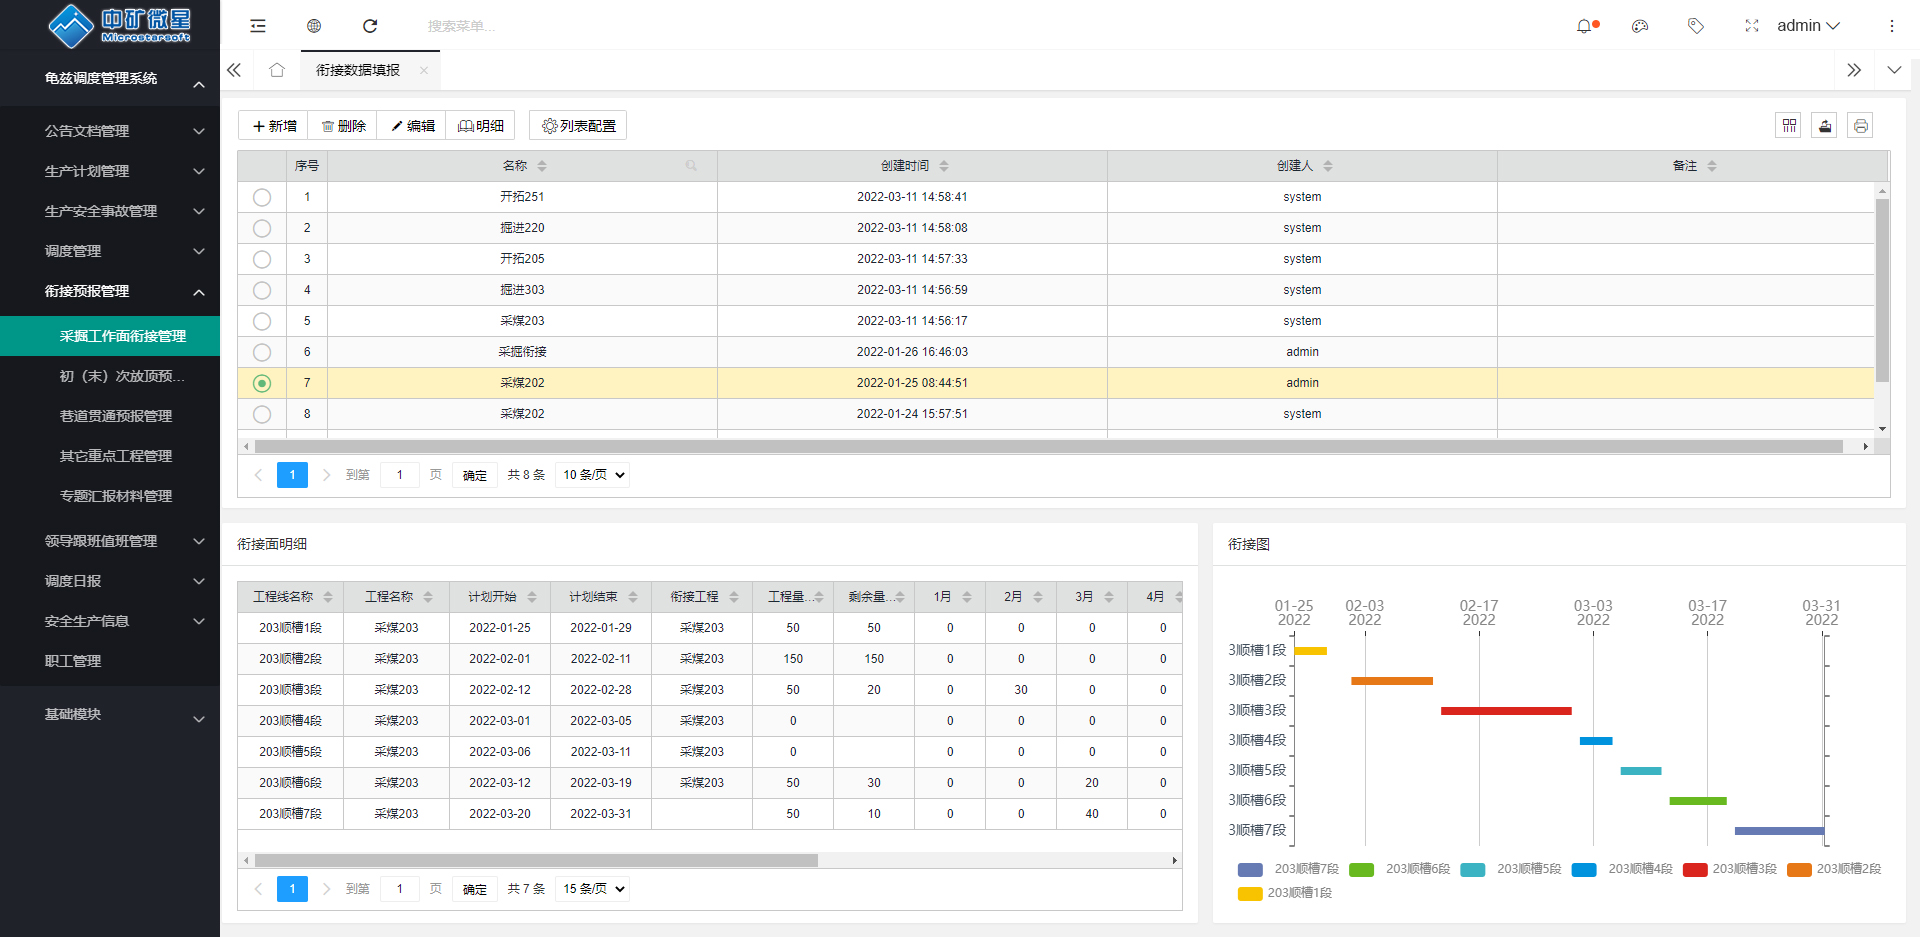This screenshot has height=937, width=1920.
Task: Click the detail table horizontal scrollbar
Action: (x=536, y=860)
